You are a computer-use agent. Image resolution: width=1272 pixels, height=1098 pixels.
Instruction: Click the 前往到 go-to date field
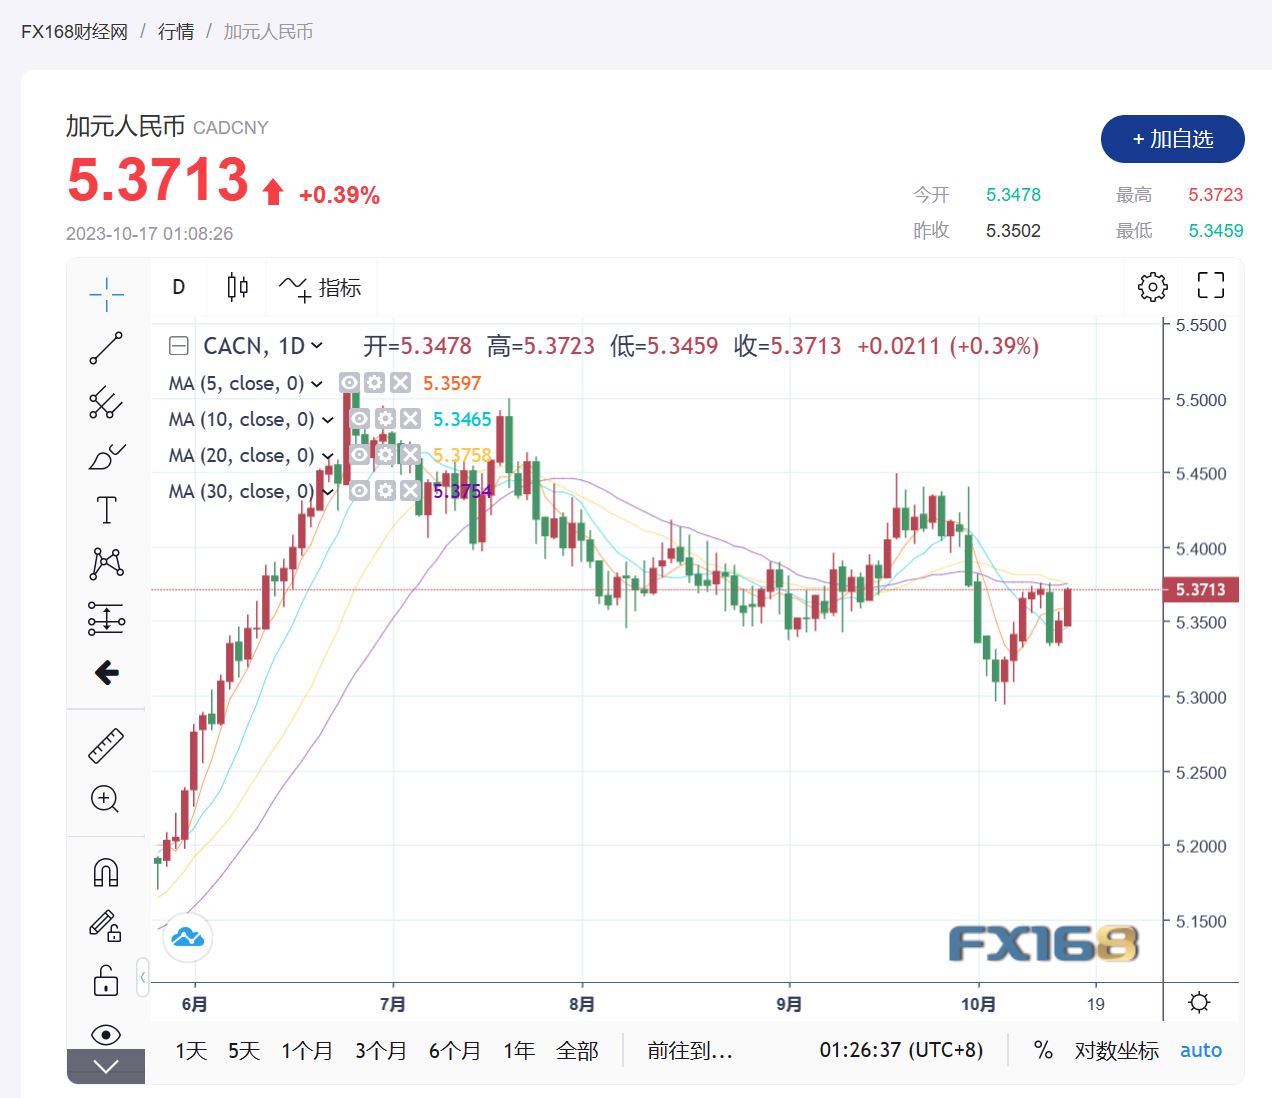click(690, 1051)
